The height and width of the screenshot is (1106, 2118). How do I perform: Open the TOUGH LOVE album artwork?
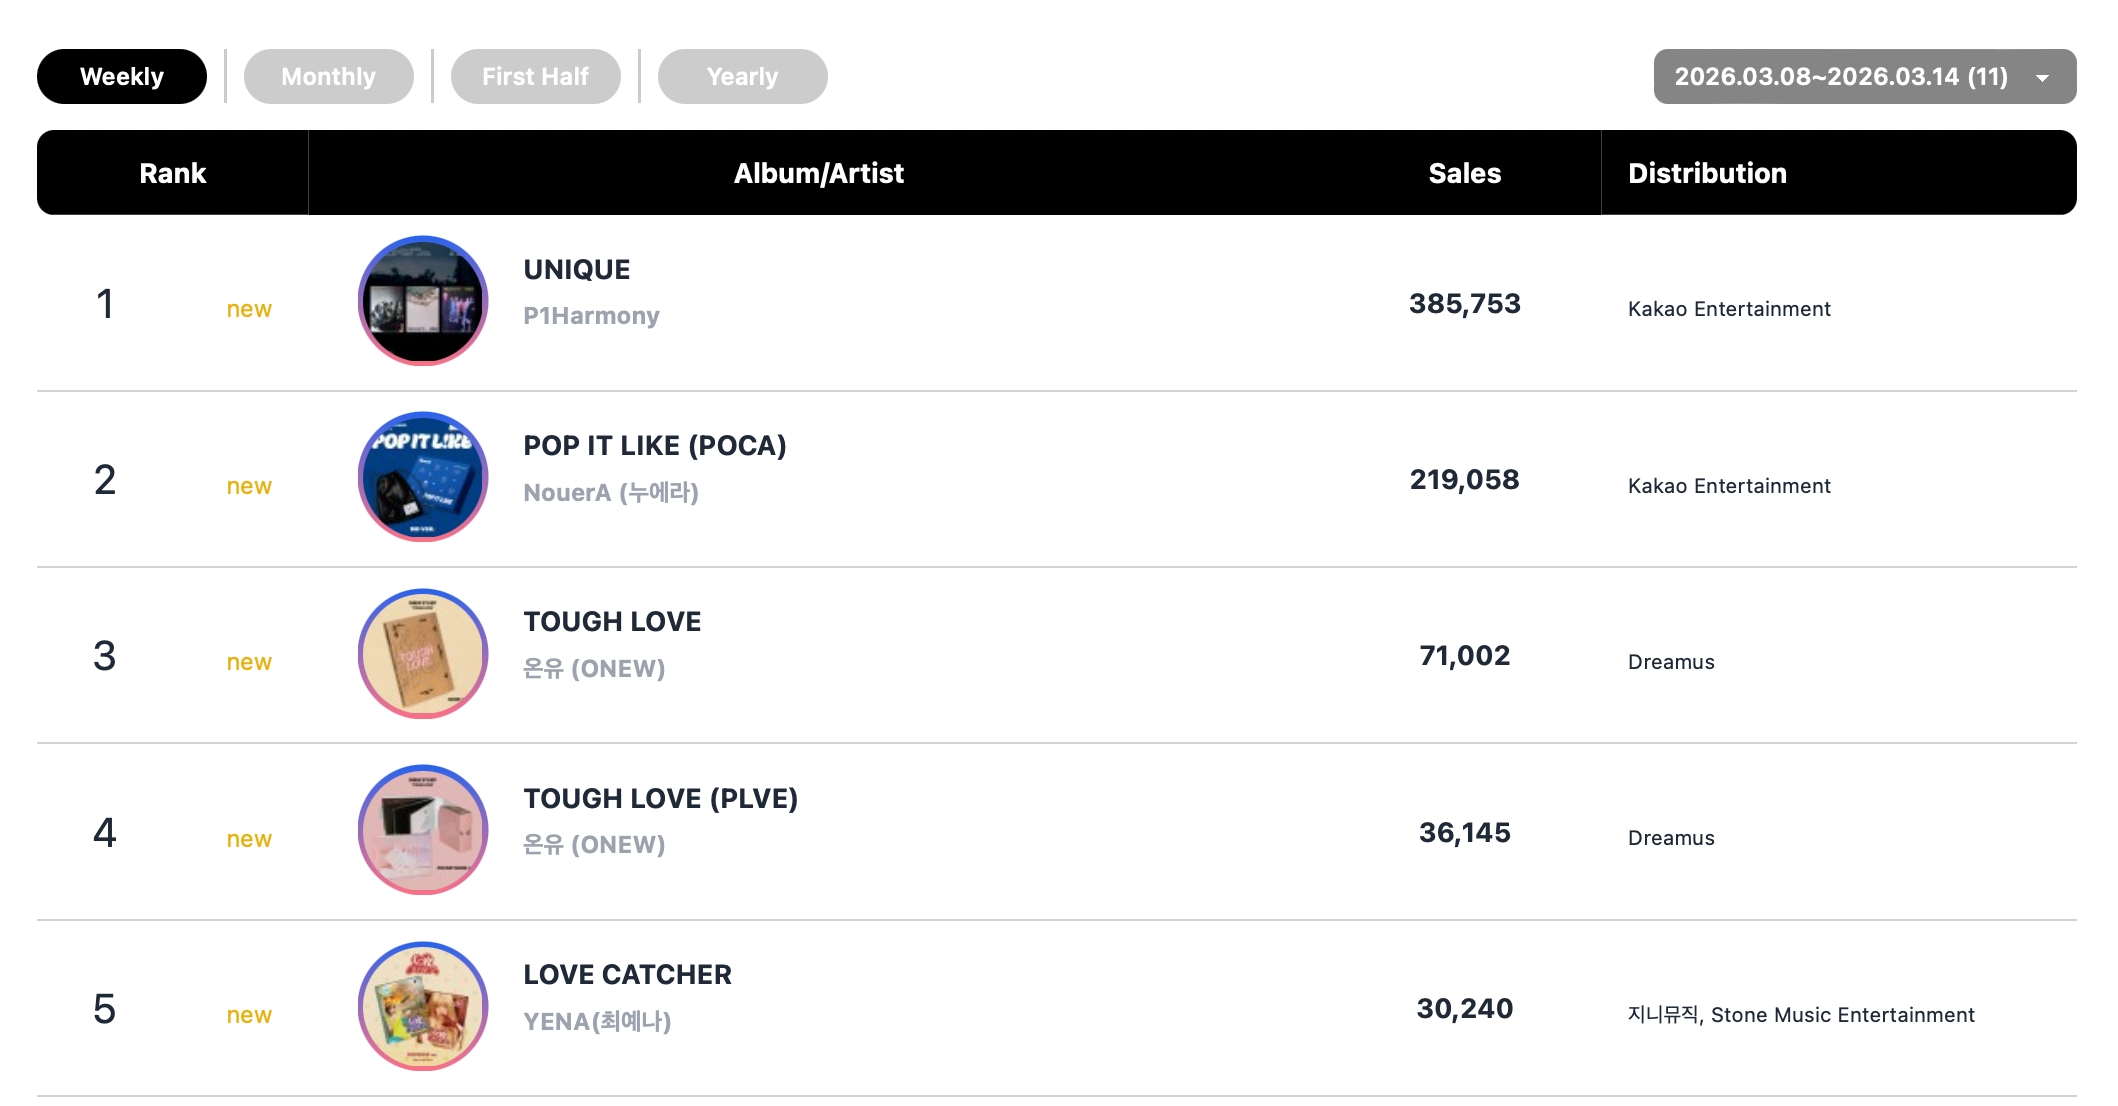(x=423, y=654)
